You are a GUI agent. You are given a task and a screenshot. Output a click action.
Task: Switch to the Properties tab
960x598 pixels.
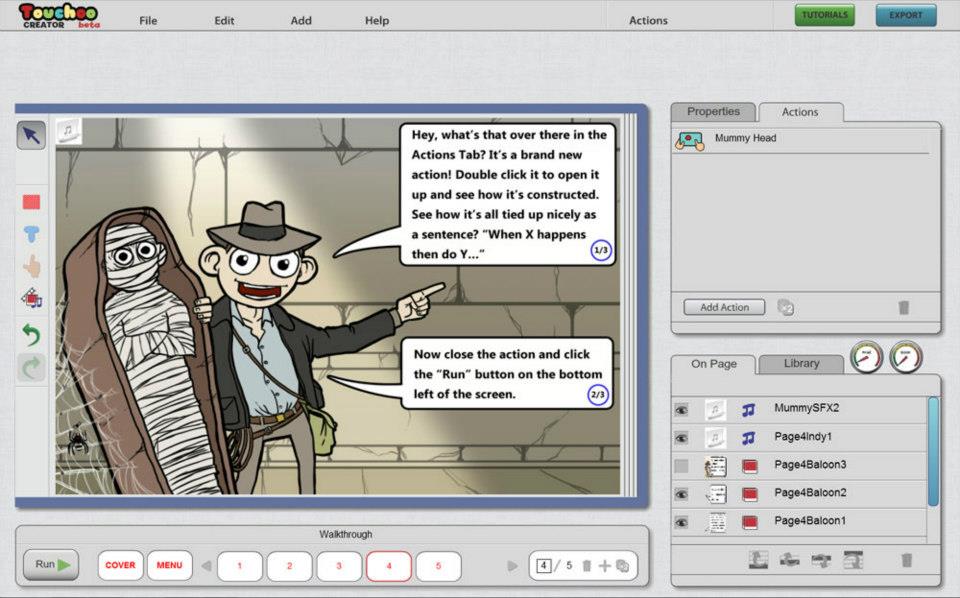(713, 111)
